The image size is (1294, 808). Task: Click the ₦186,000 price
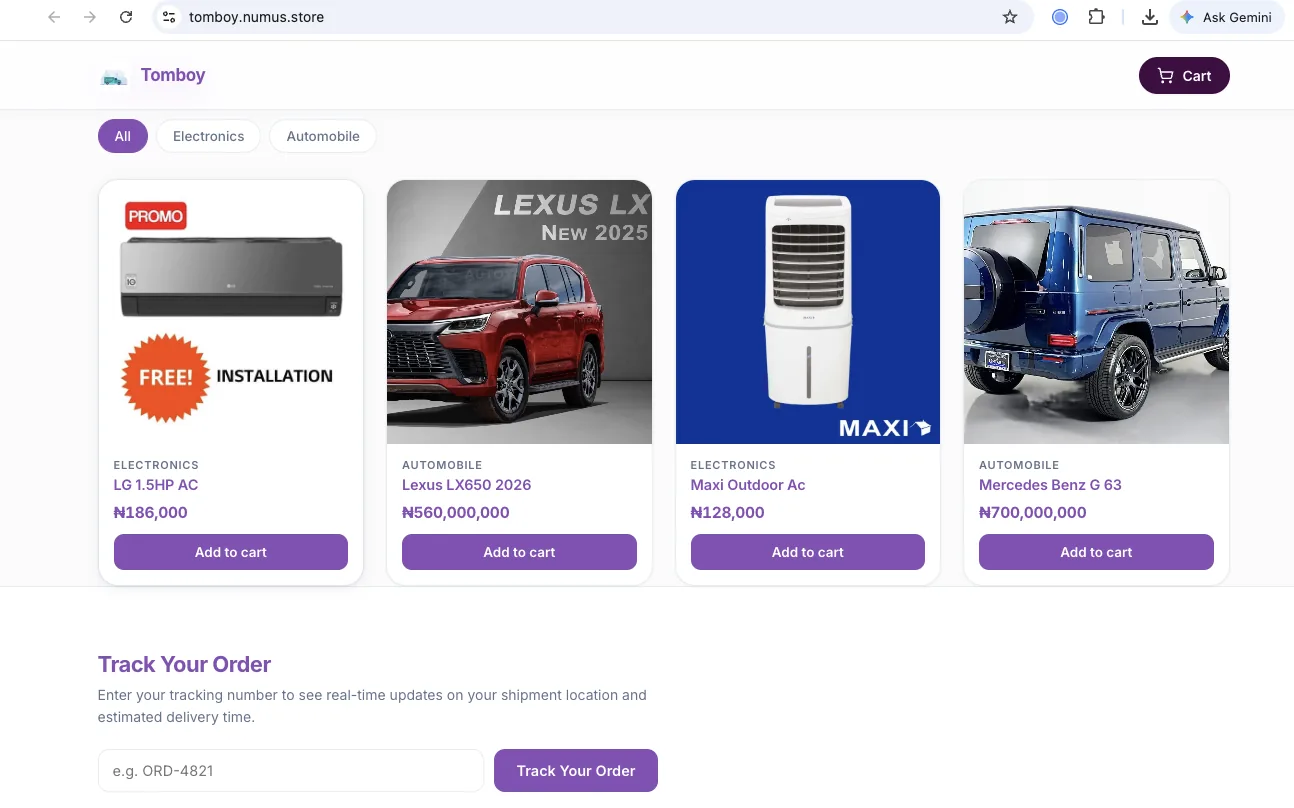[151, 513]
